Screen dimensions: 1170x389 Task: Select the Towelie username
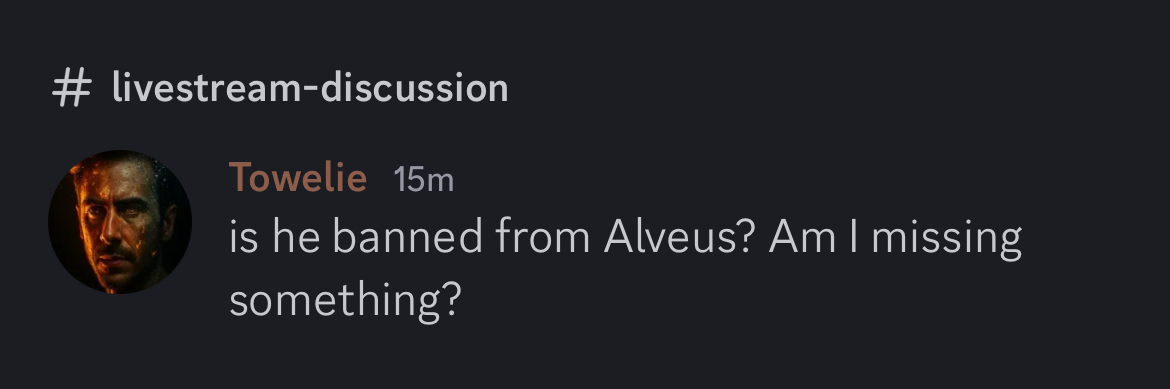point(298,178)
